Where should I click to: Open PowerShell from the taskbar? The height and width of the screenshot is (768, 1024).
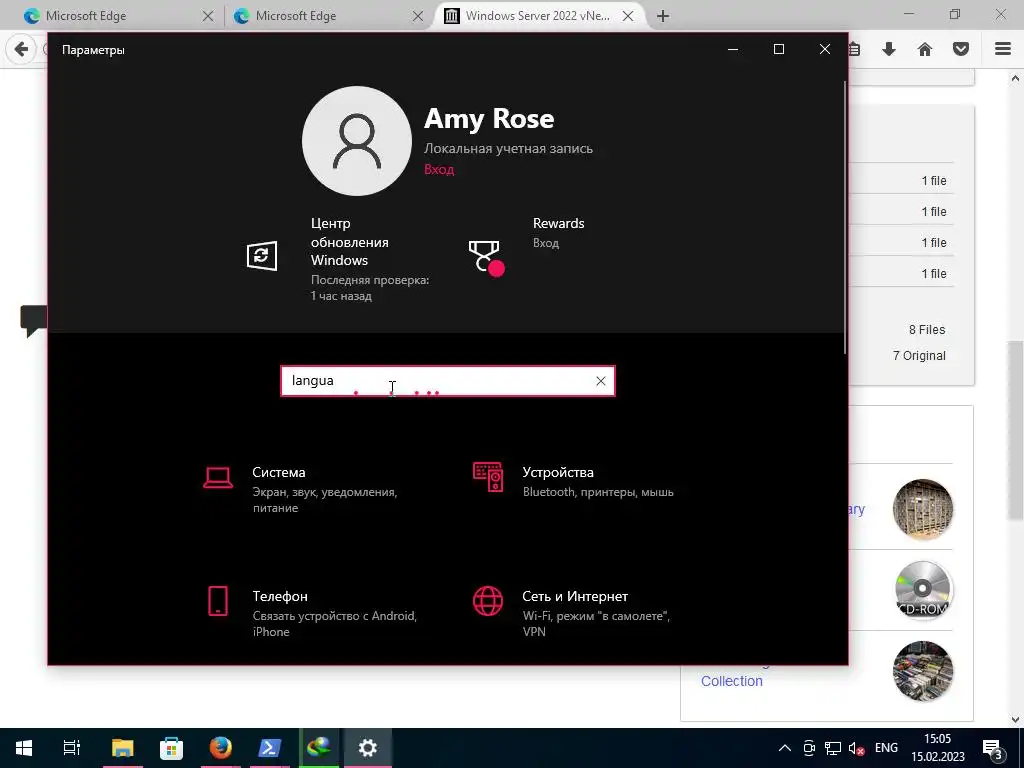tap(269, 748)
